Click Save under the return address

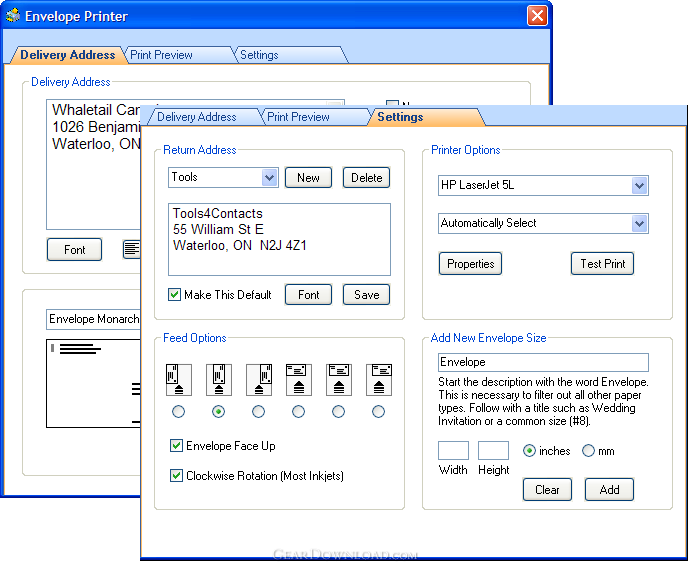click(366, 295)
